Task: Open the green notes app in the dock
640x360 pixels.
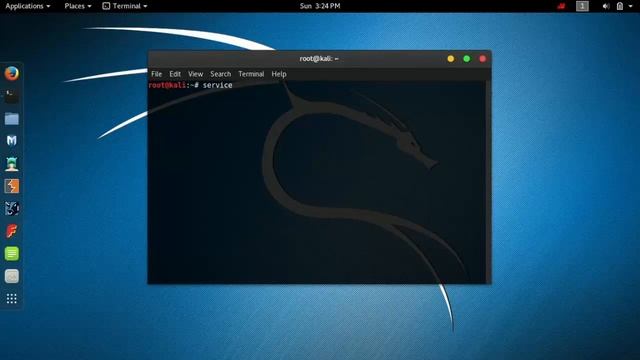Action: [x=12, y=253]
